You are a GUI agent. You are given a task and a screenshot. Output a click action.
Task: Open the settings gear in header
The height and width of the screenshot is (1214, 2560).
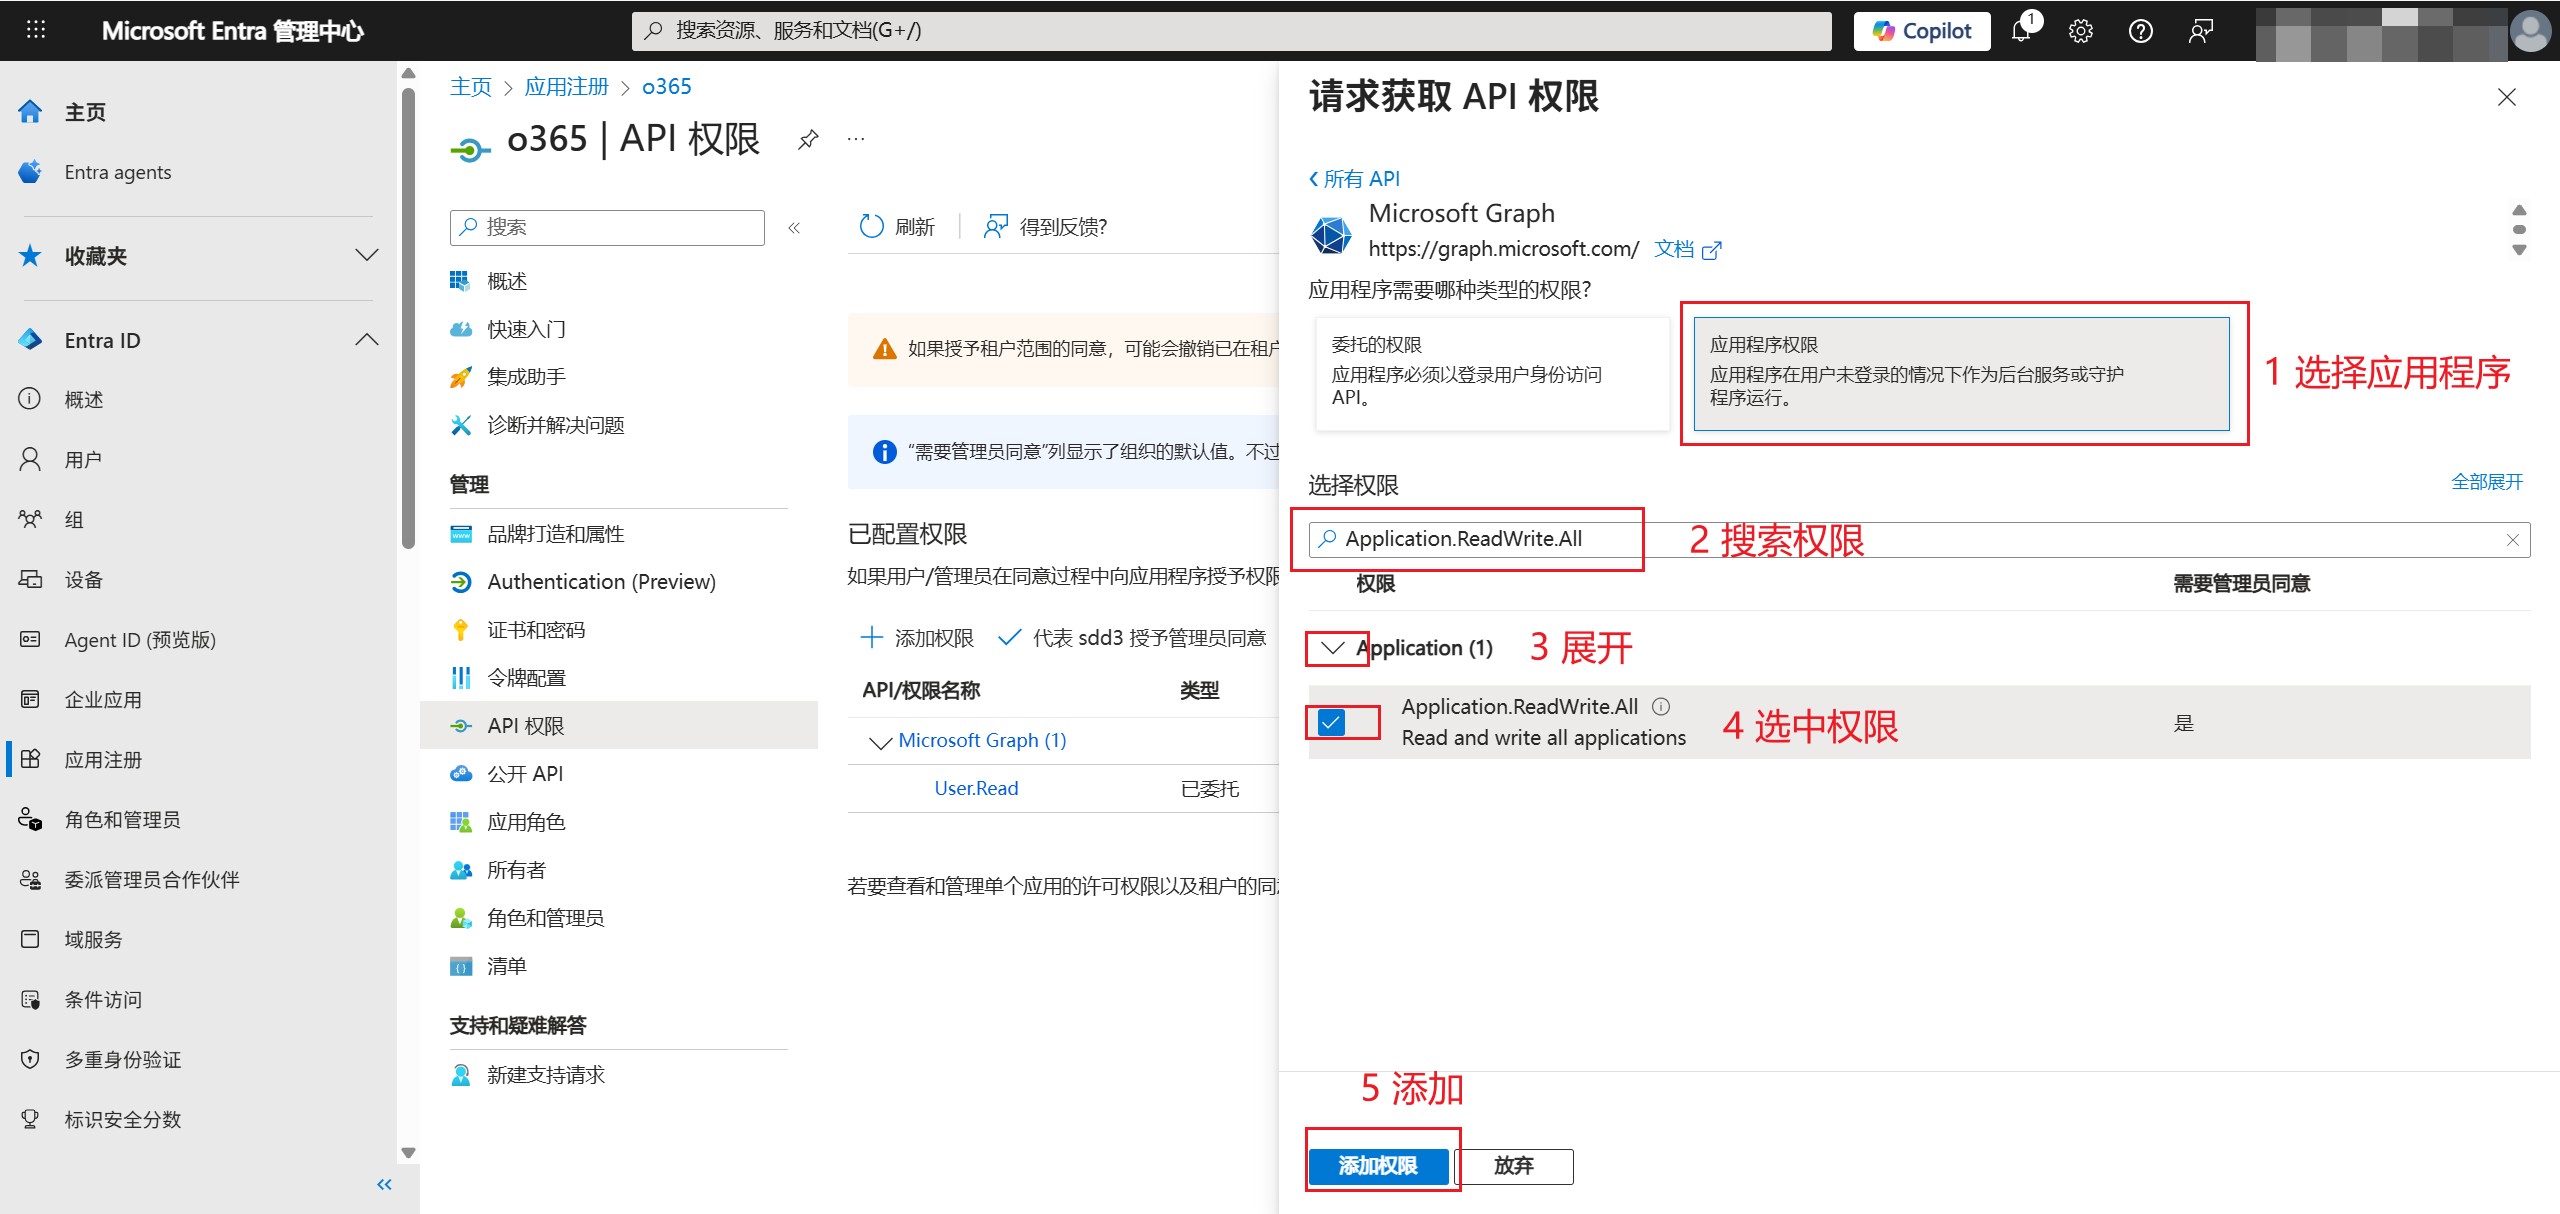point(2081,31)
